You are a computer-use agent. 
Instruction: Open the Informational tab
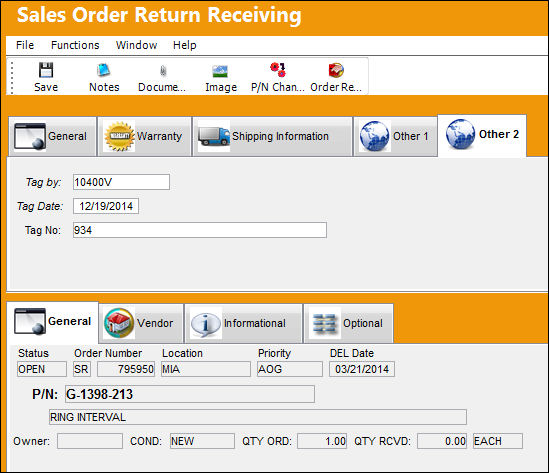tap(243, 323)
